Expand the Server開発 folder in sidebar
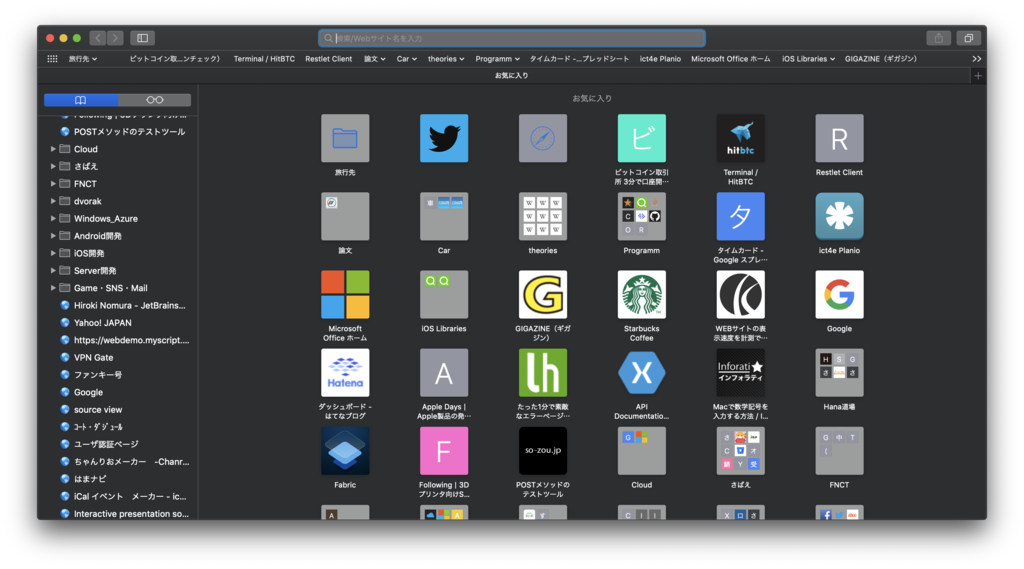The image size is (1024, 569). pos(53,270)
